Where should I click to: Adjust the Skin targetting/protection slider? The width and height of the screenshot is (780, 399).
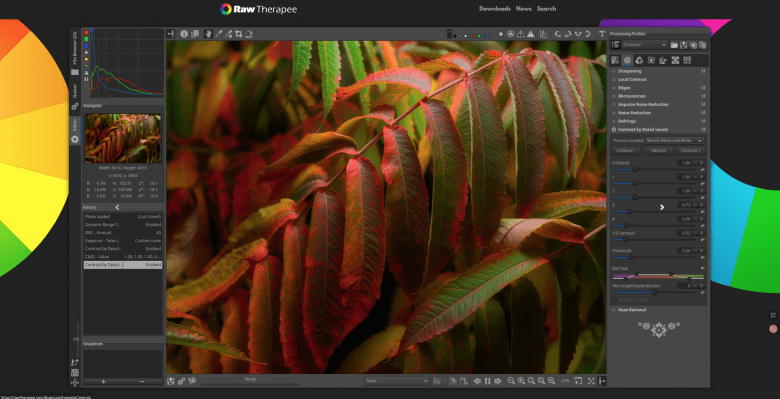click(655, 293)
